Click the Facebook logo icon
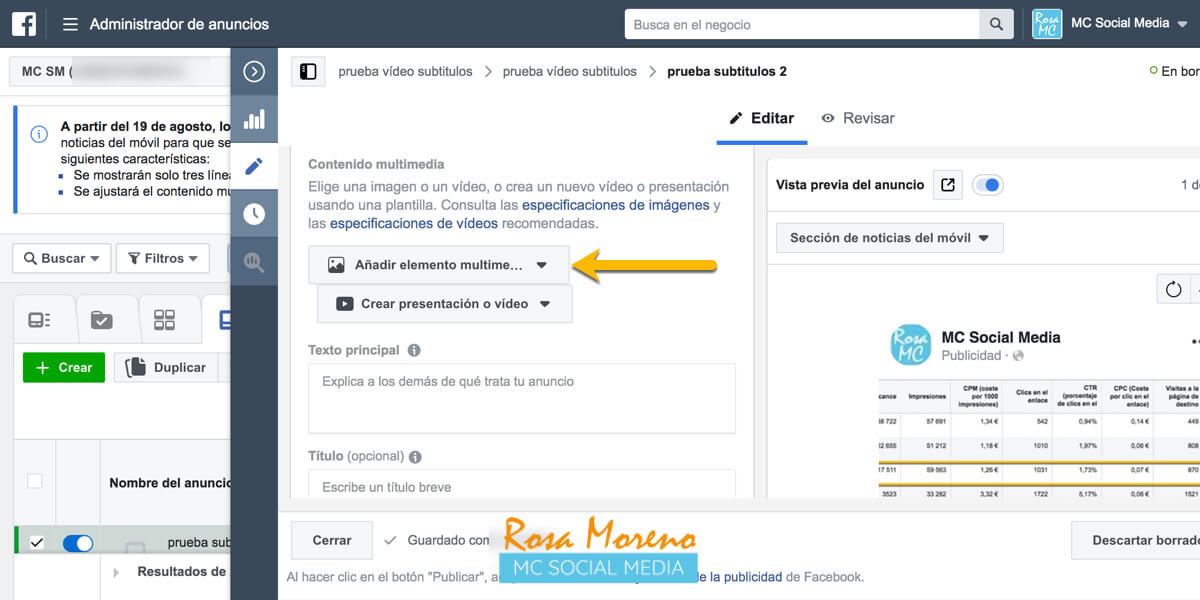Viewport: 1200px width, 600px height. [x=24, y=24]
